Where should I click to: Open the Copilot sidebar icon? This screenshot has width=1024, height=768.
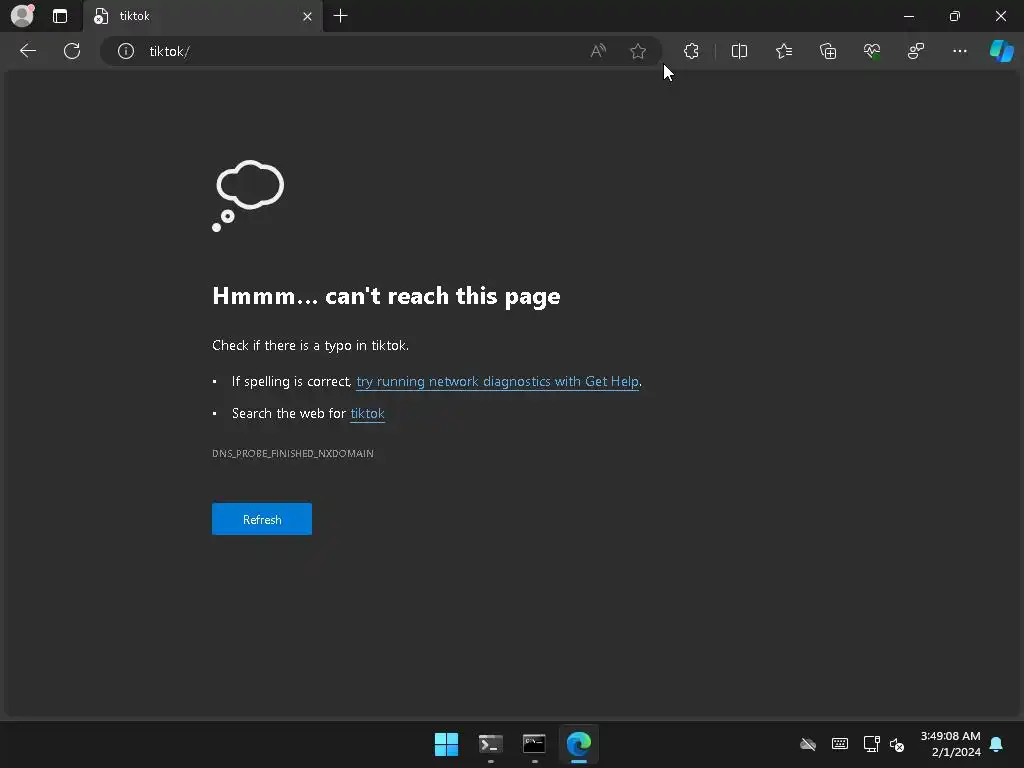[1001, 51]
